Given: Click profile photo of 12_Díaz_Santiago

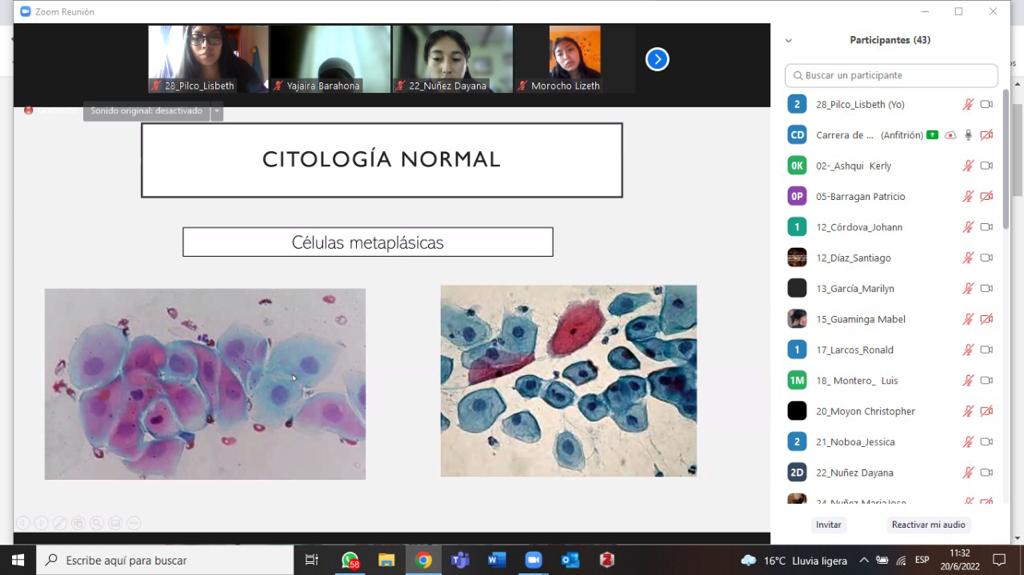Looking at the screenshot, I should tap(797, 257).
